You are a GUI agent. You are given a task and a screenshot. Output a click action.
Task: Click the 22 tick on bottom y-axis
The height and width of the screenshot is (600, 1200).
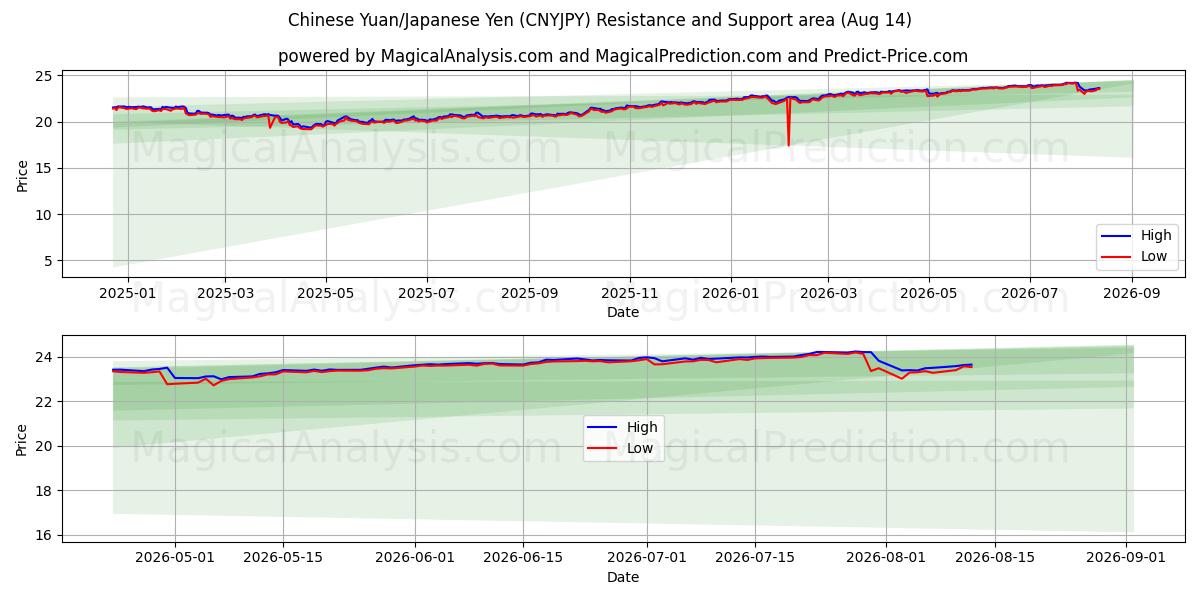coord(46,402)
